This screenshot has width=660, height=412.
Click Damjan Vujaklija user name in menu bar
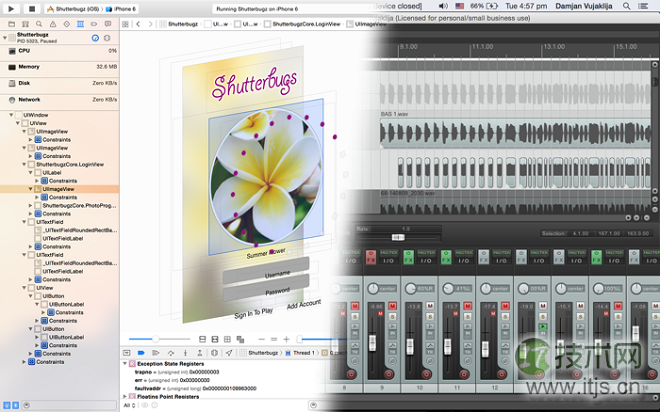coord(585,6)
